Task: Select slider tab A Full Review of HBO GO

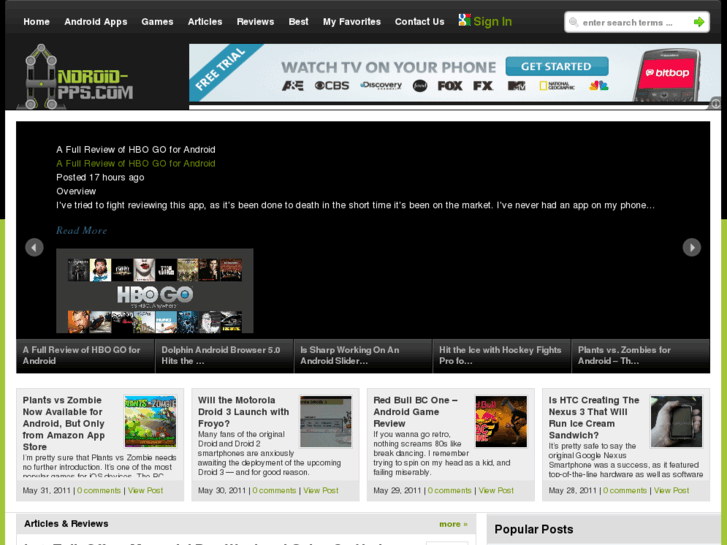Action: pos(85,356)
